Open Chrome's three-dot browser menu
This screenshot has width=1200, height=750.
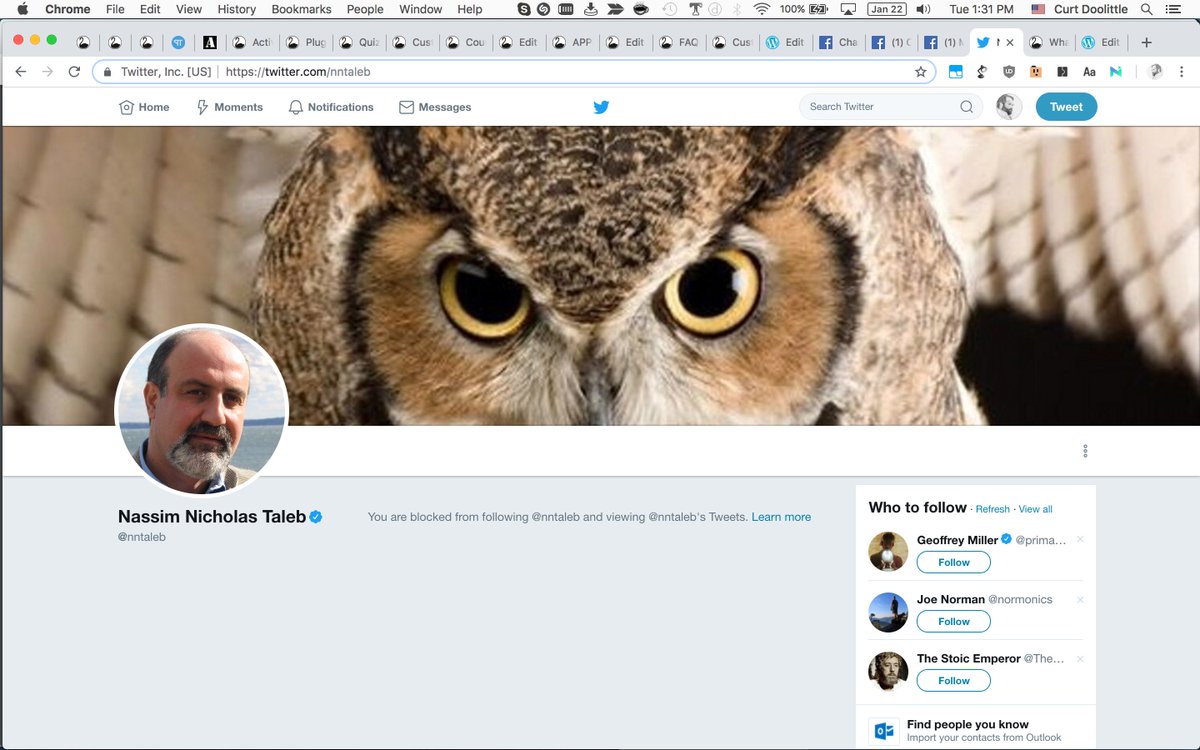[x=1184, y=72]
